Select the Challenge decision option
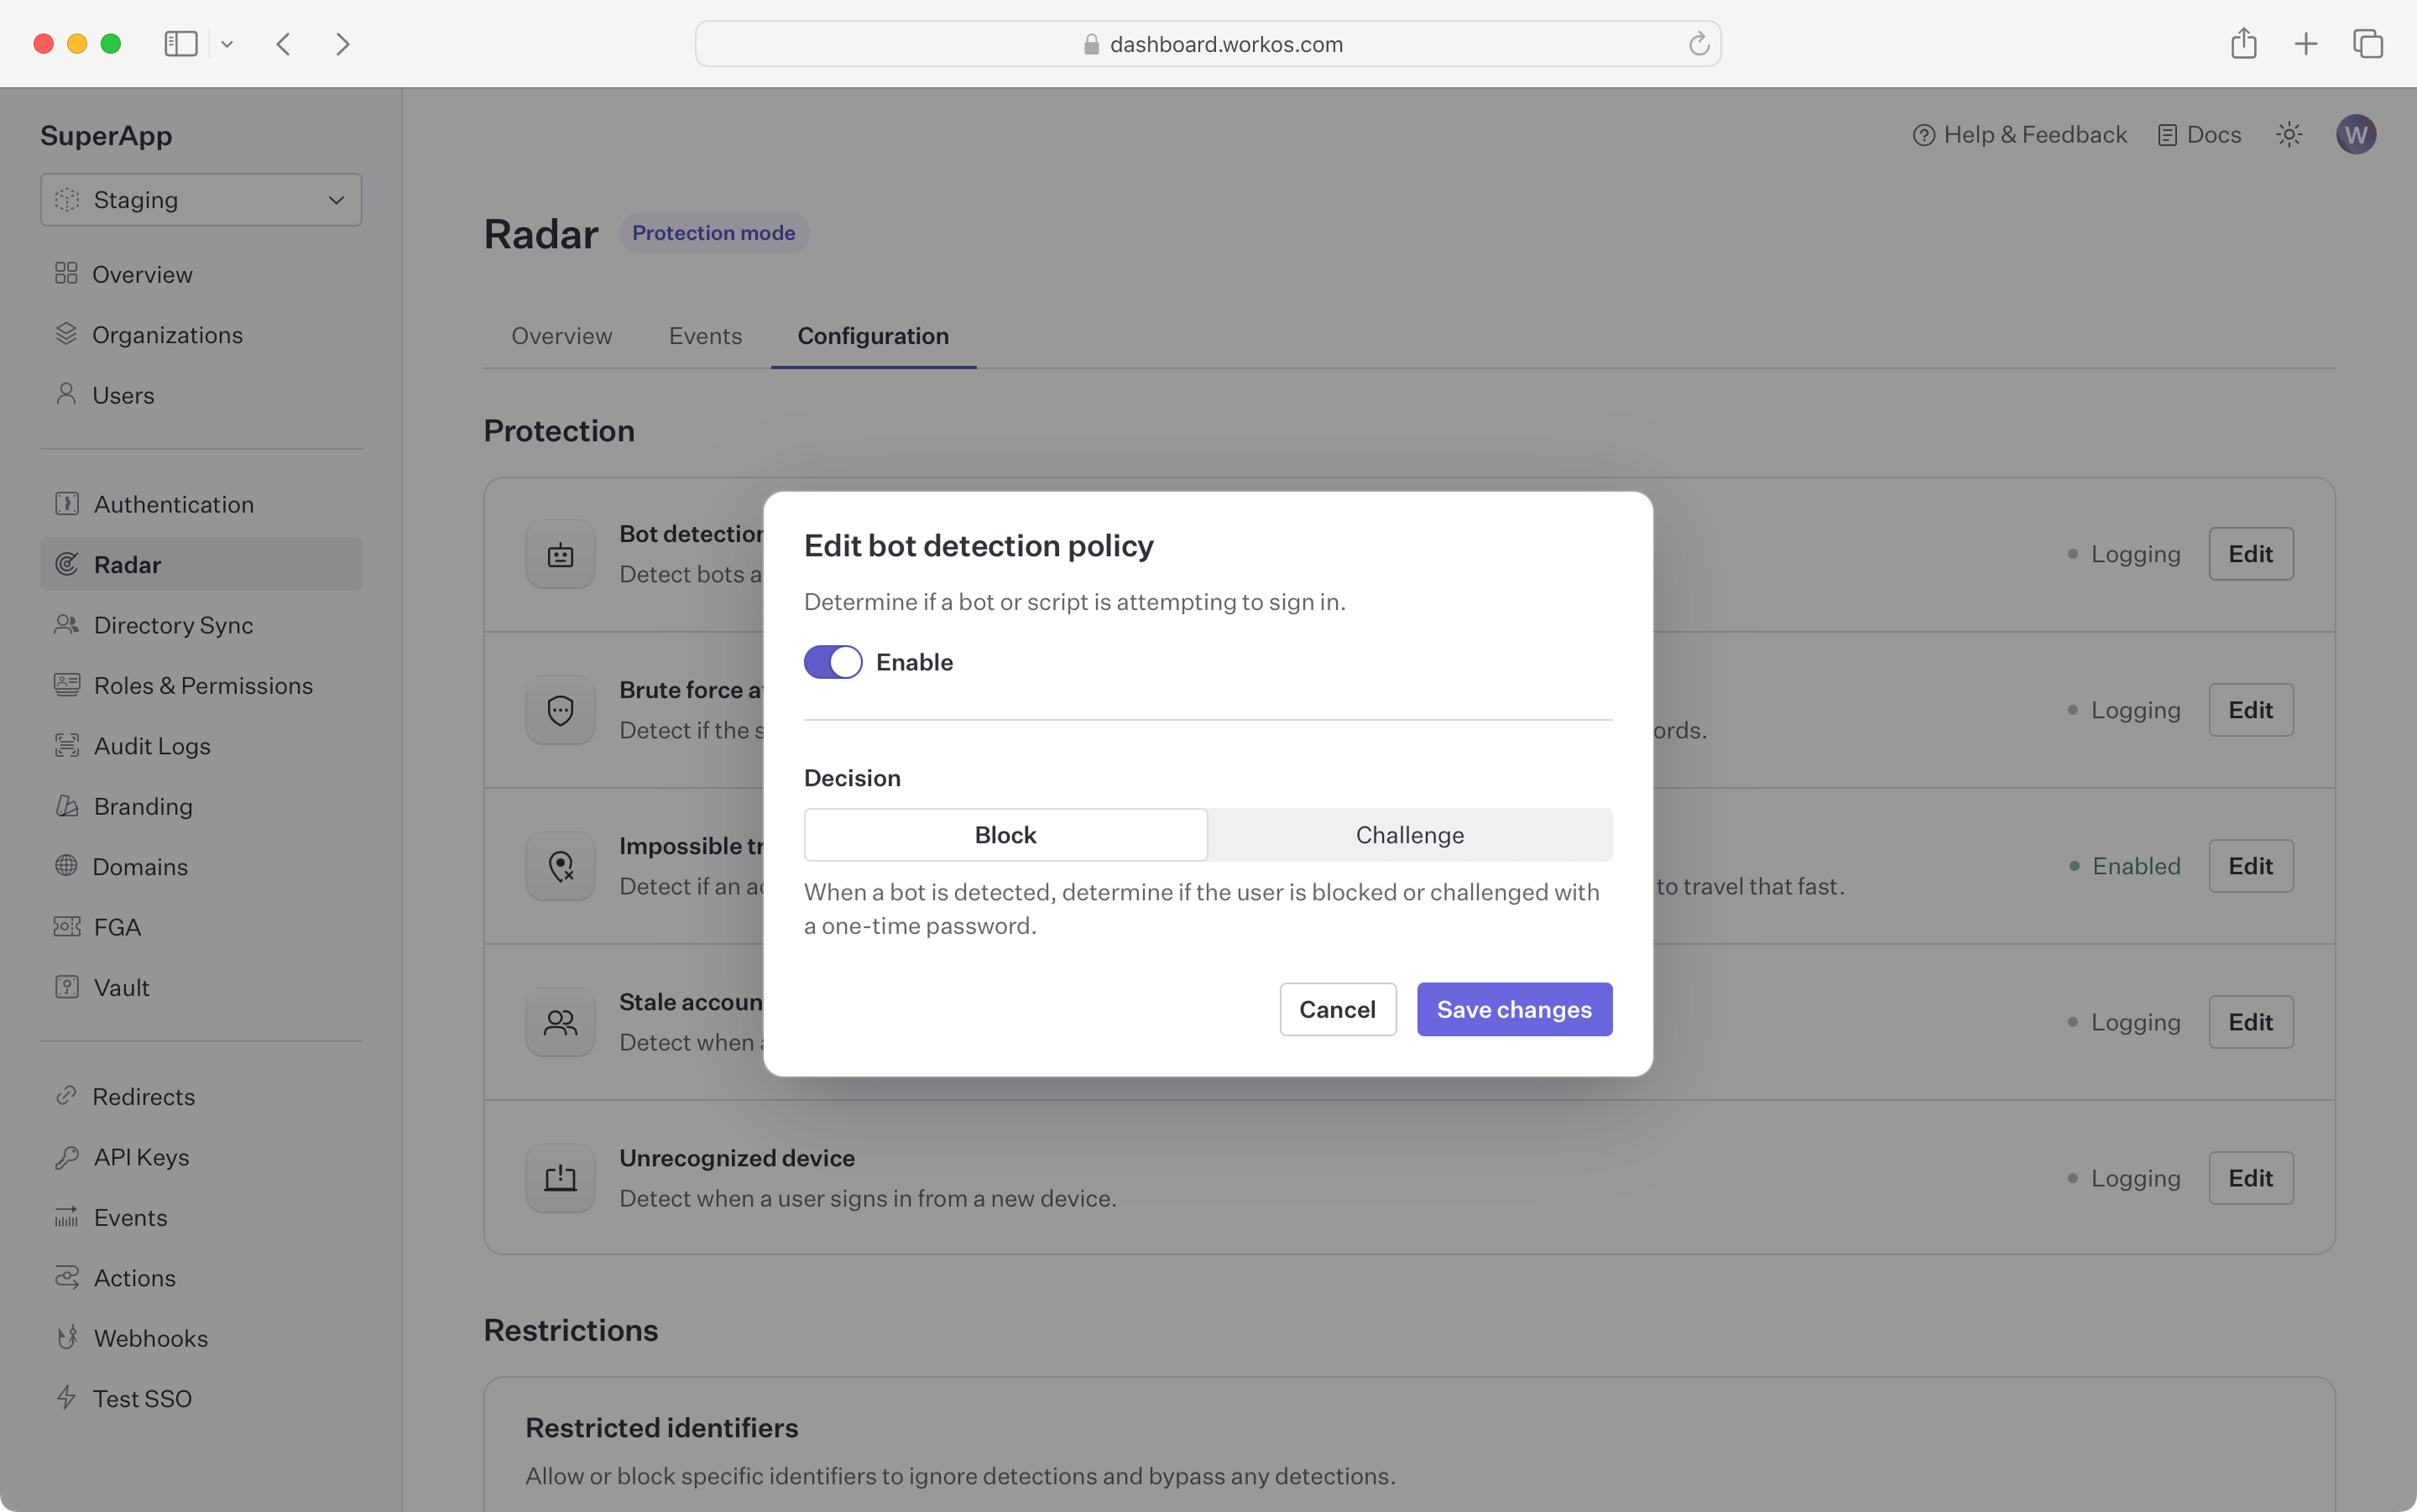This screenshot has height=1512, width=2417. 1409,835
